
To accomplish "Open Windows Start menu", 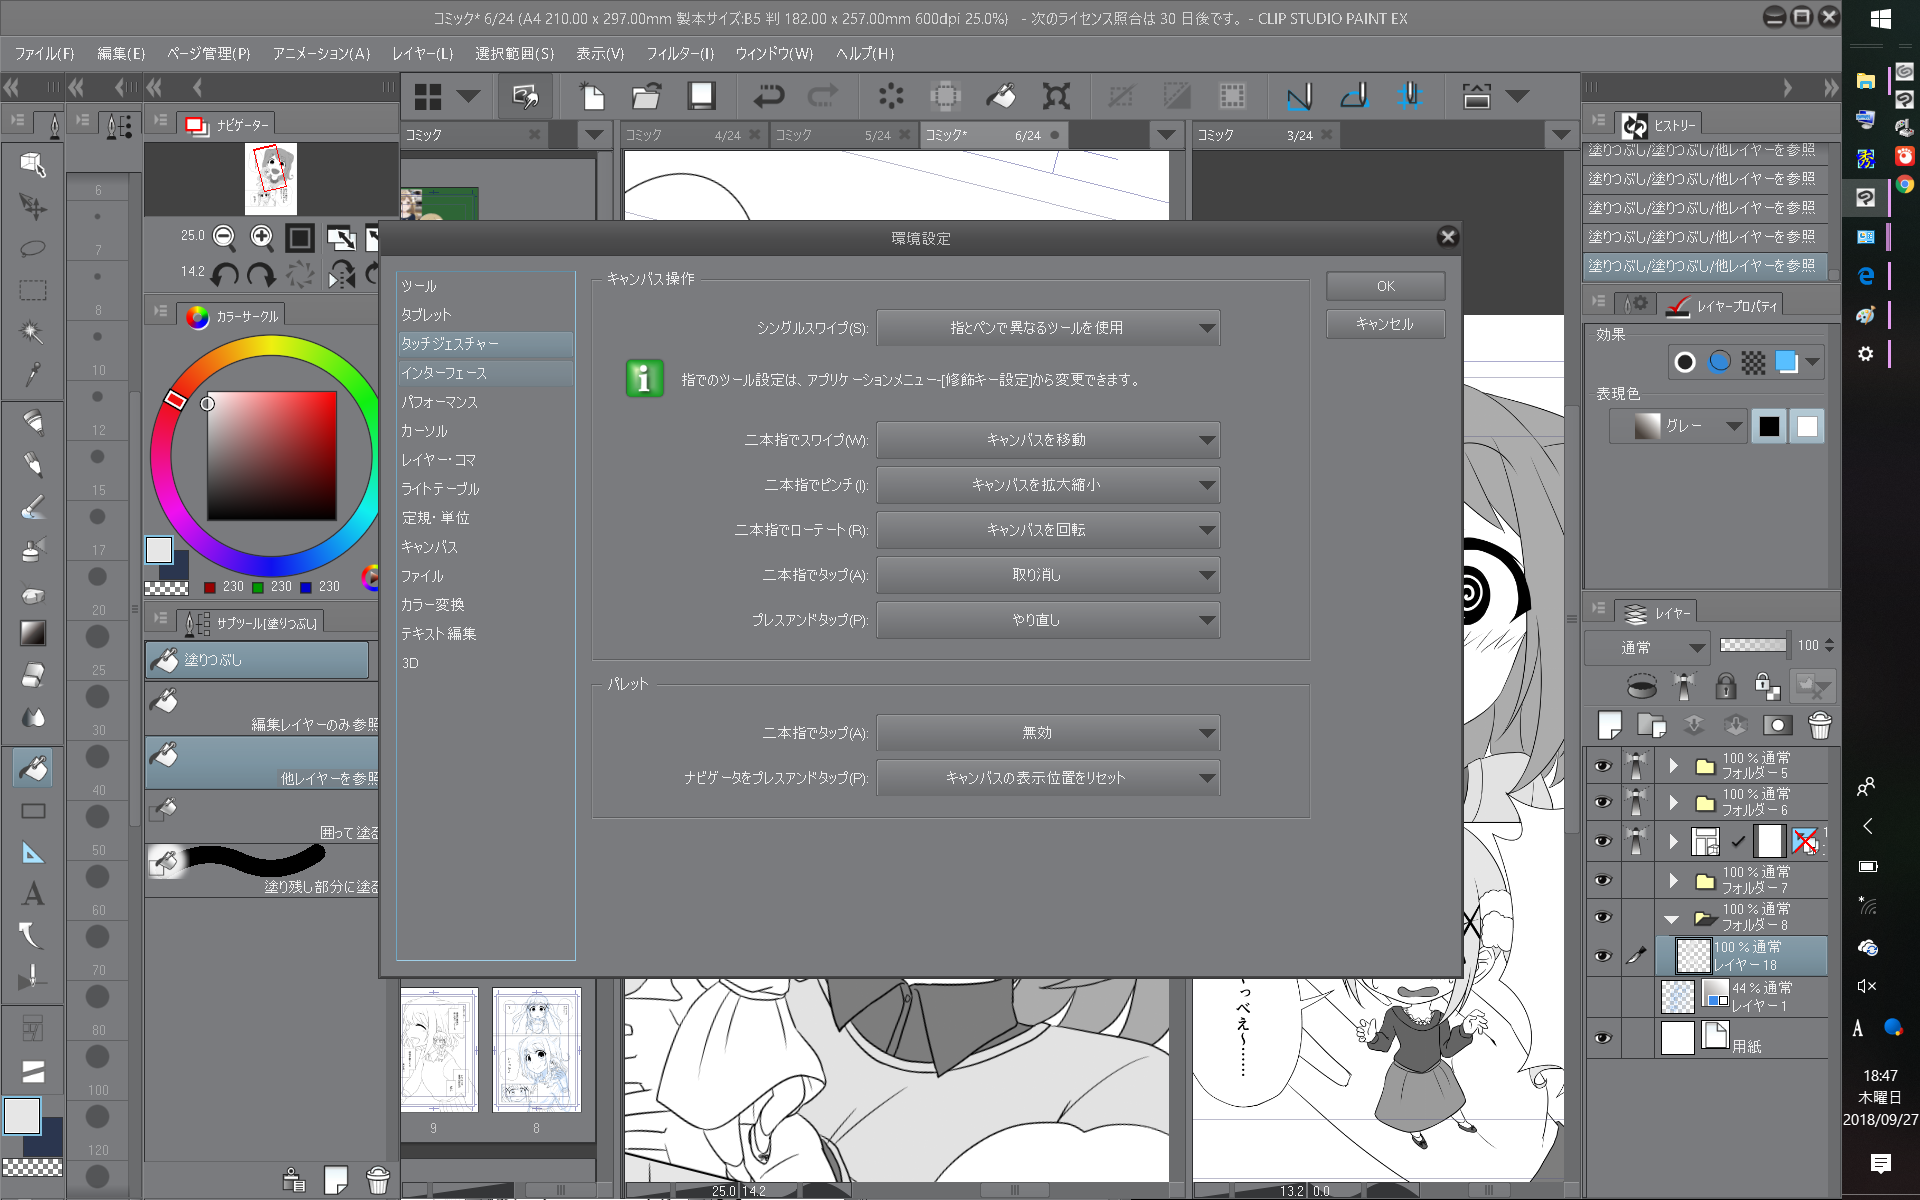I will click(x=1880, y=18).
